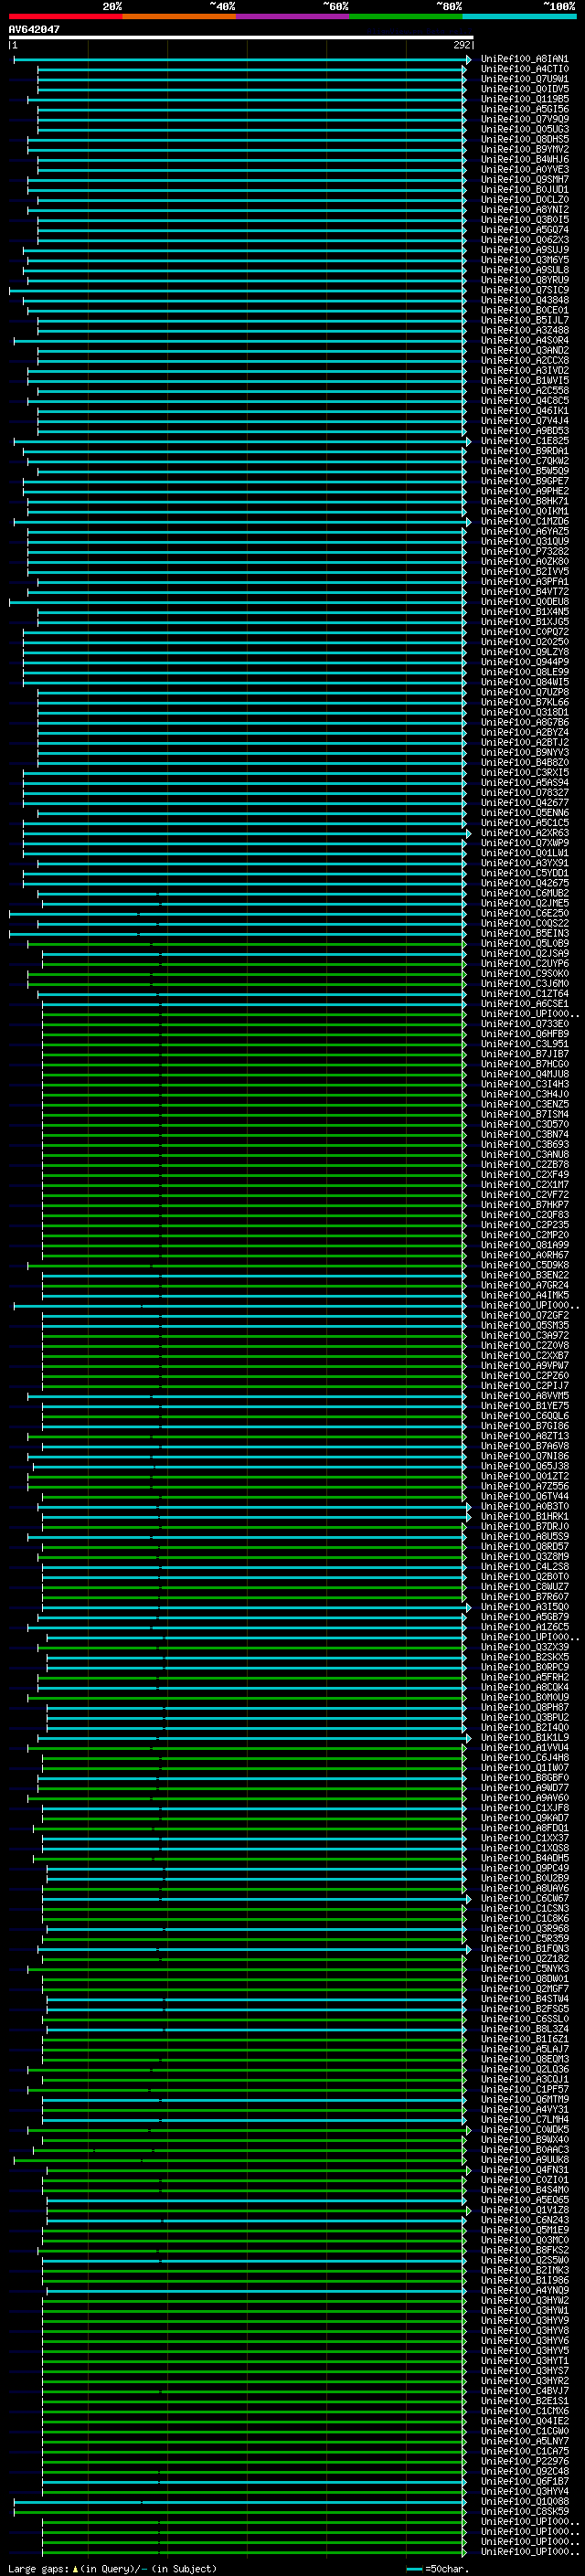
Task: Click label UniRef100_B9NYV3
Action: [524, 752]
